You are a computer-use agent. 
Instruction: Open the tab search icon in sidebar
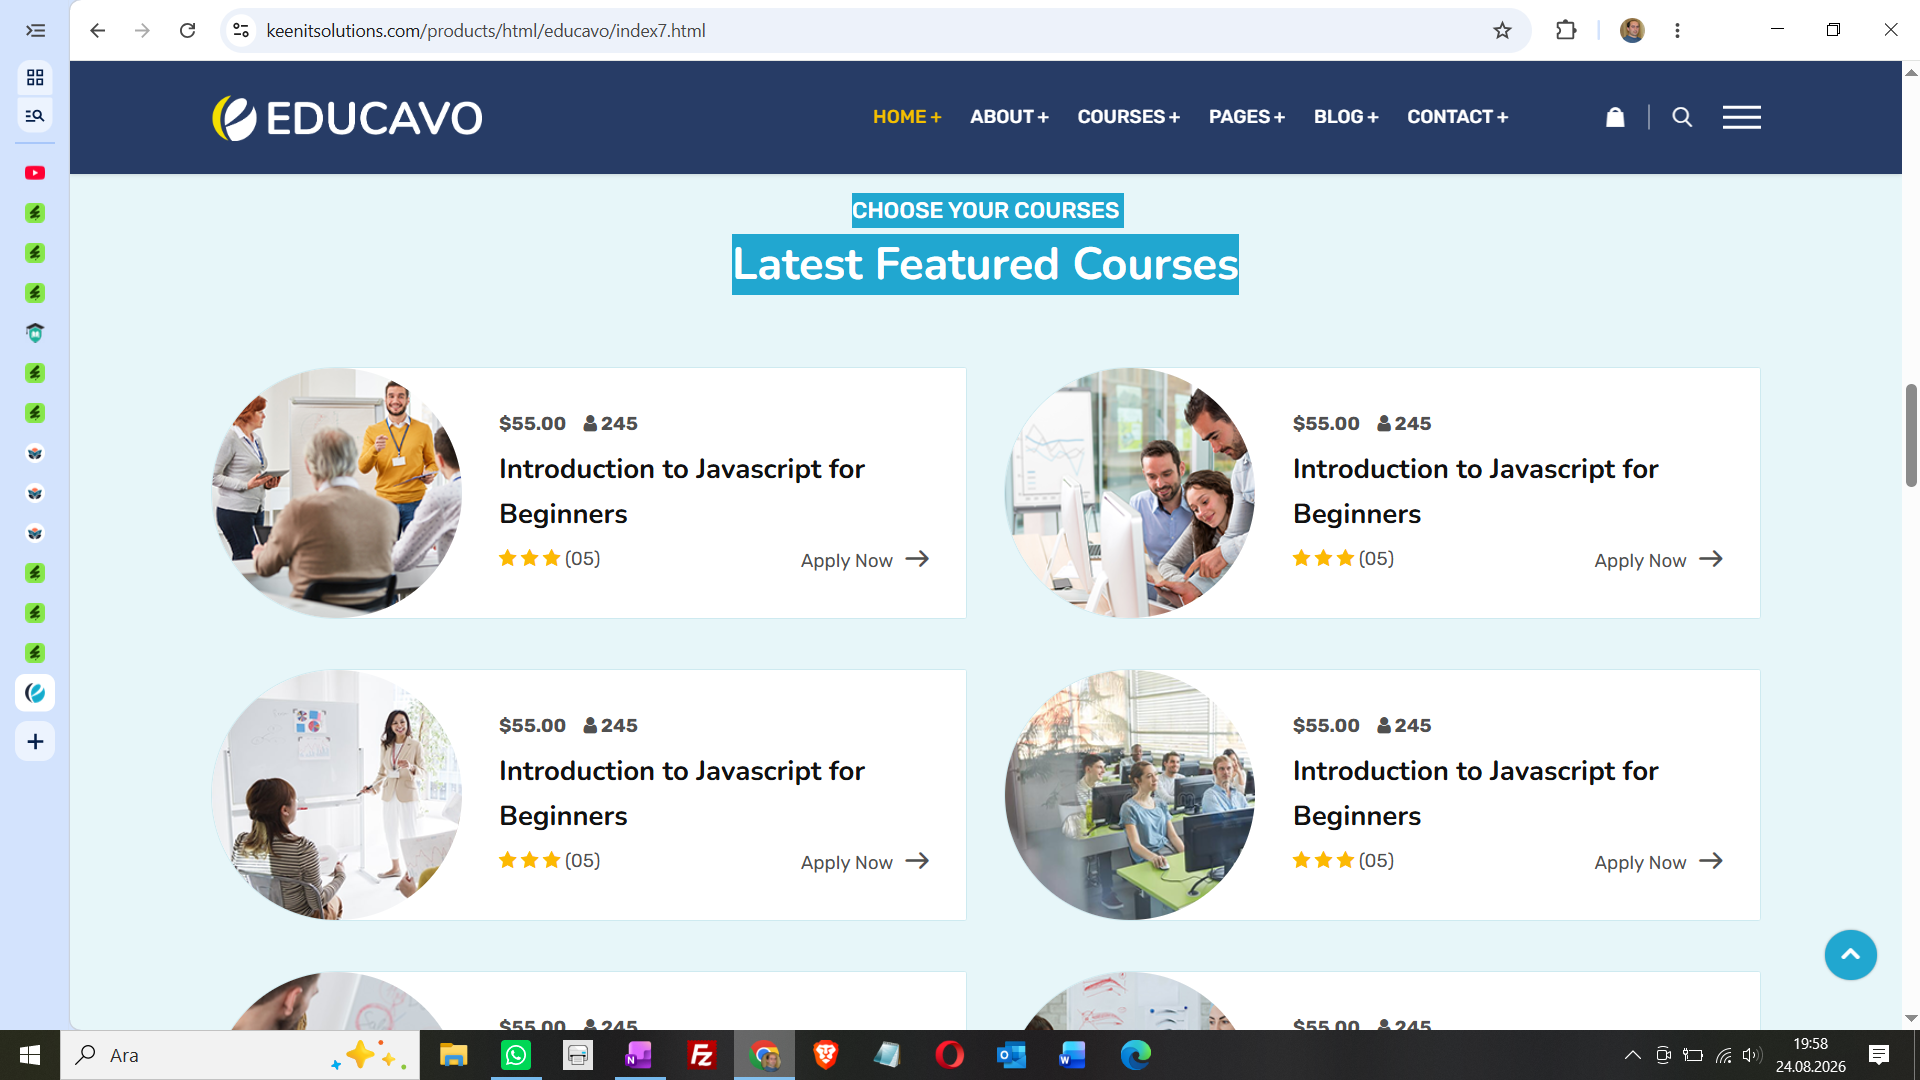[35, 116]
